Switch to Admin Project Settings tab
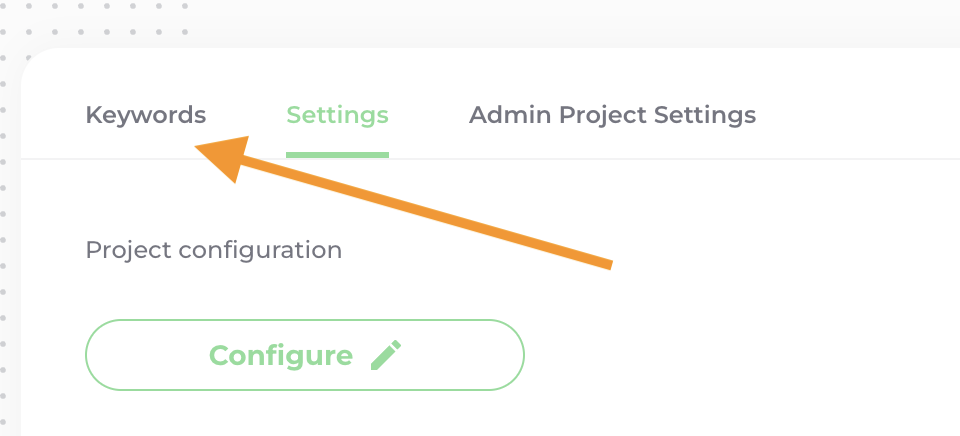 pyautogui.click(x=612, y=115)
